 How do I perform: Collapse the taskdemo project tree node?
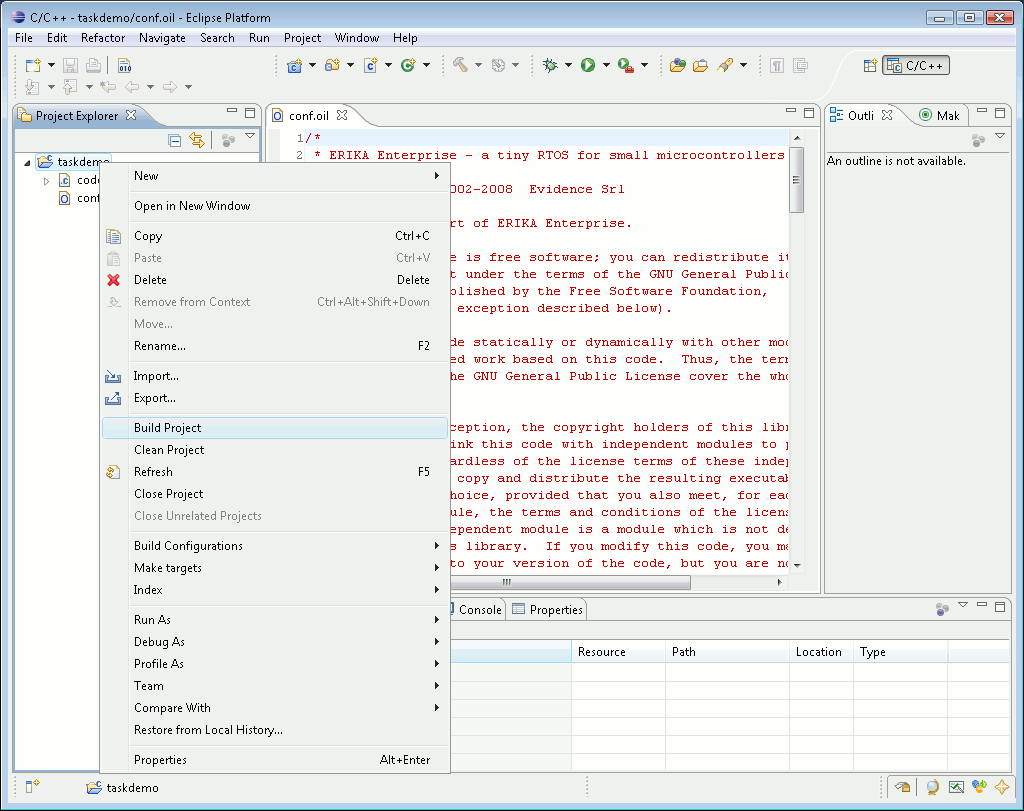tap(27, 163)
